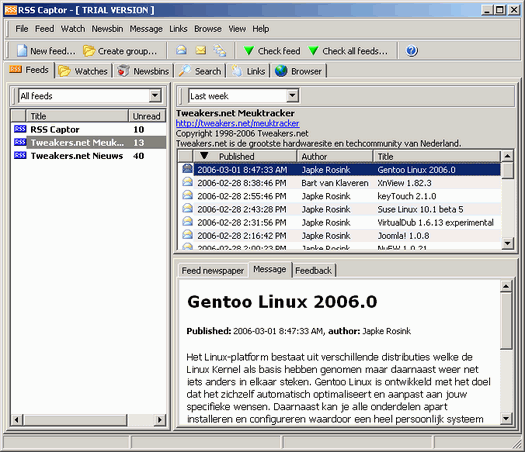Click message list scrollbar down arrow
525x452 pixels.
(x=508, y=243)
